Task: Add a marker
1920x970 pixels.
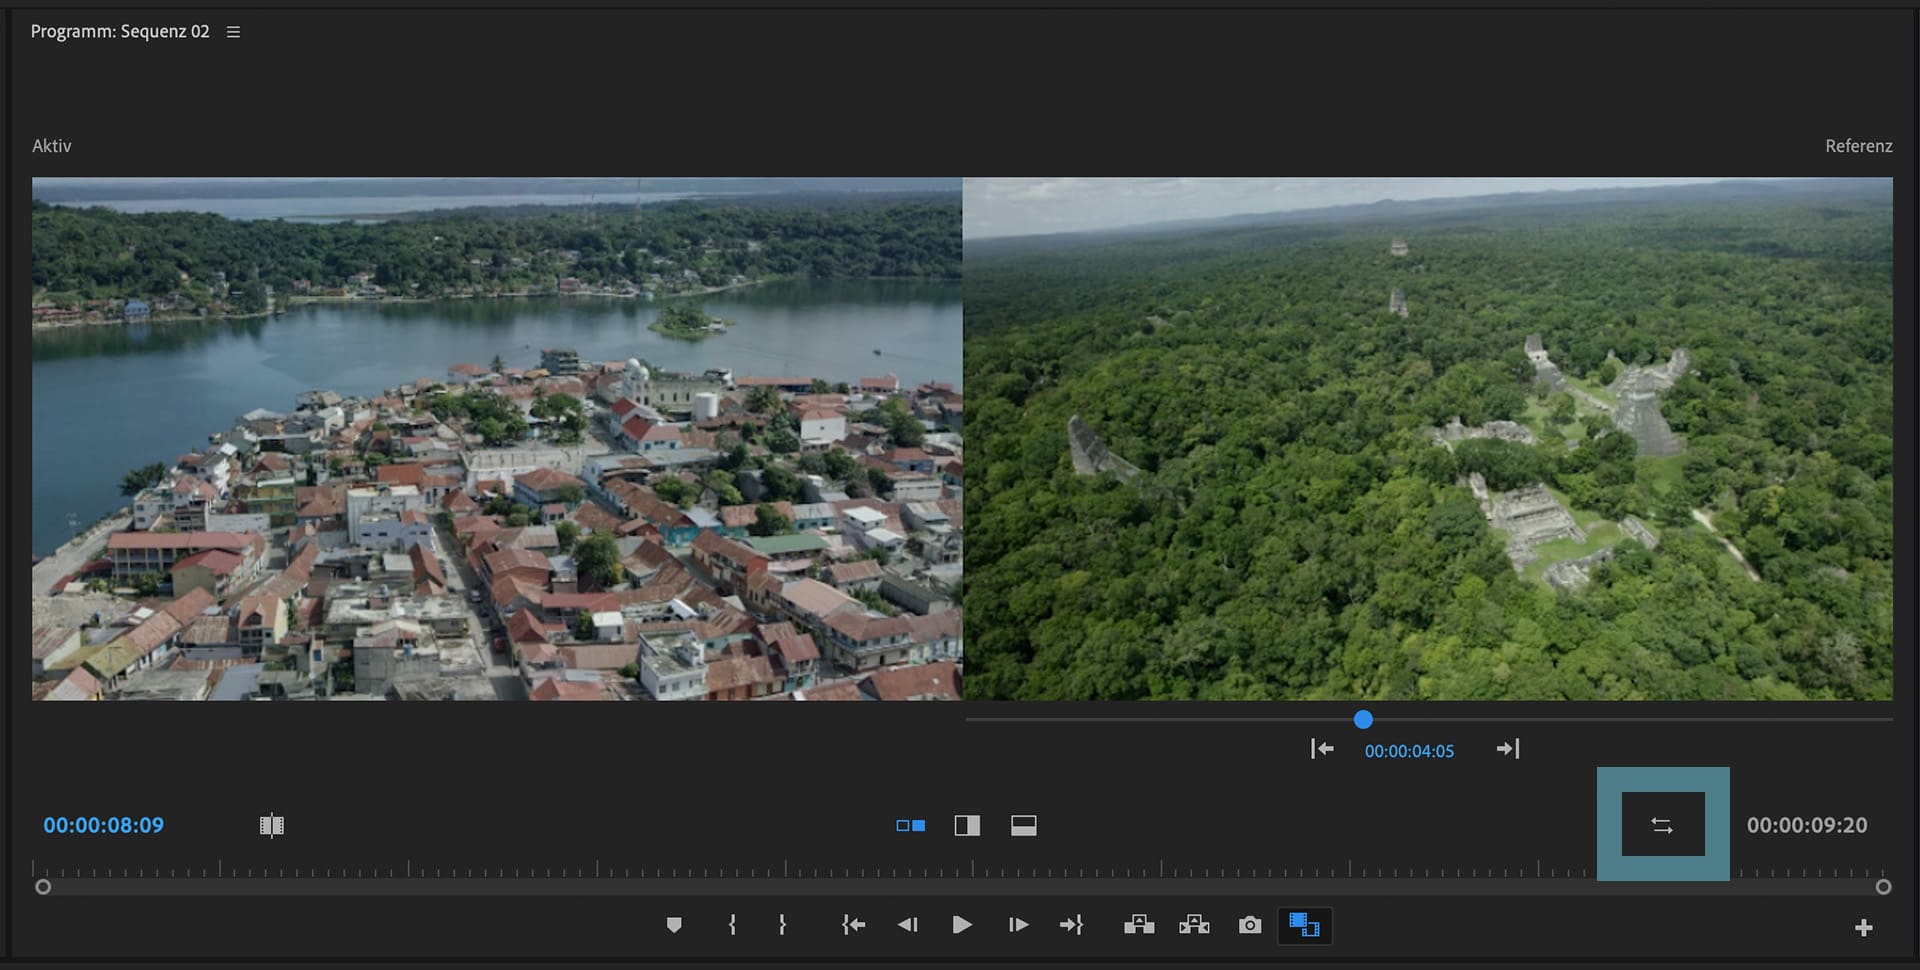Action: [674, 925]
